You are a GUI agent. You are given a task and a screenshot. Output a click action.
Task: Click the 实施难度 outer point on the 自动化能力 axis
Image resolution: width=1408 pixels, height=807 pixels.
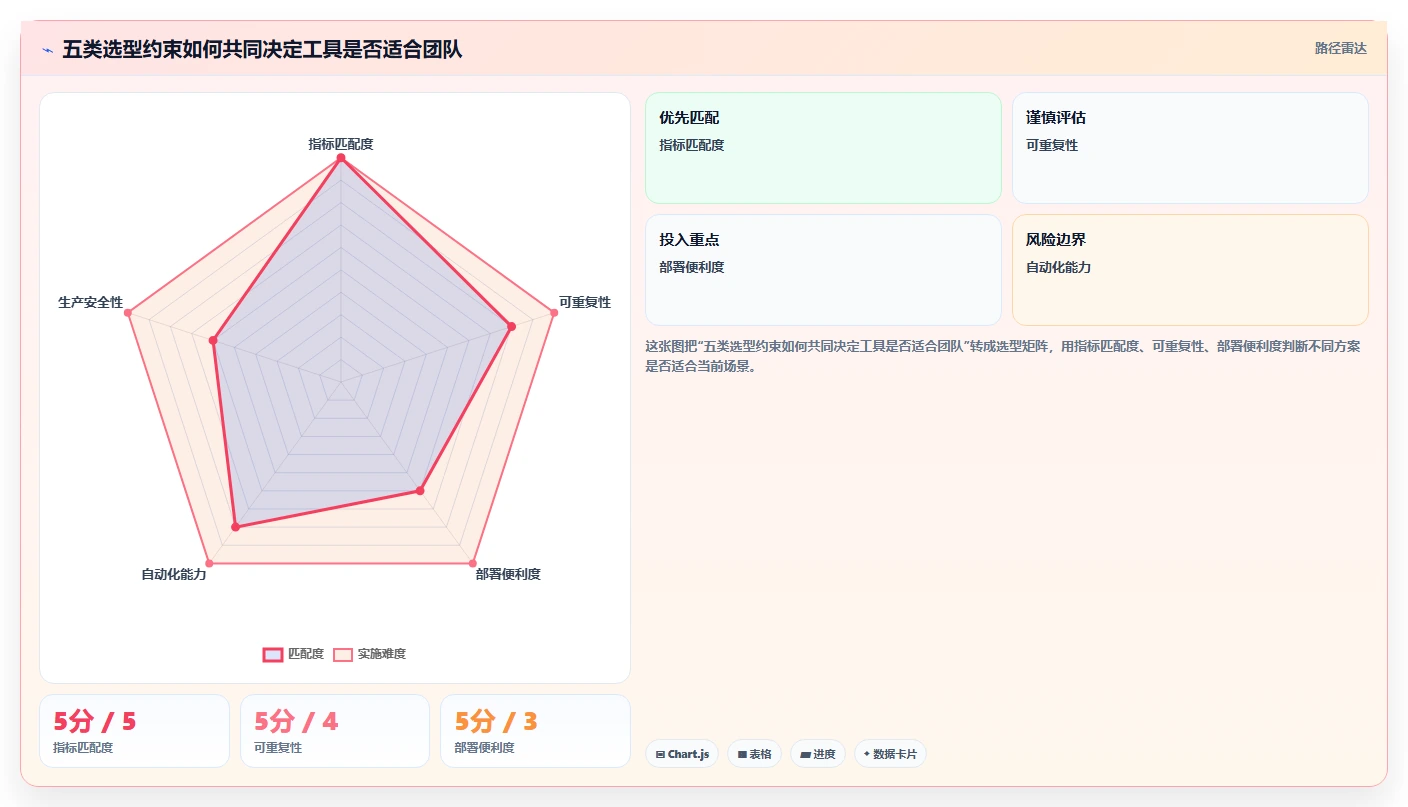pos(208,564)
